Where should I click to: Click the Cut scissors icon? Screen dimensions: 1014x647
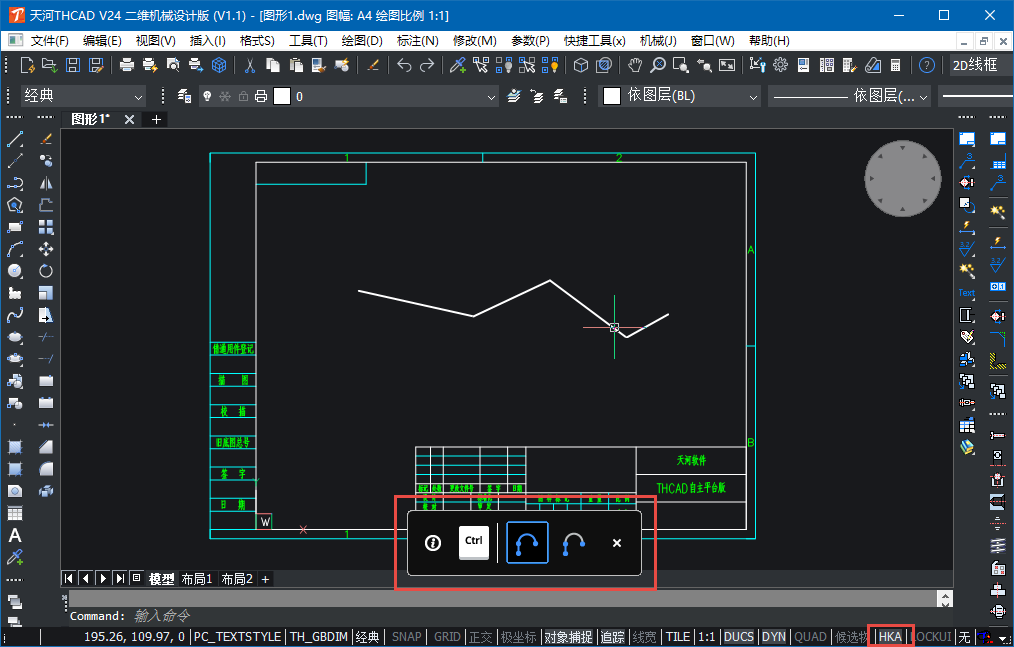tap(250, 65)
